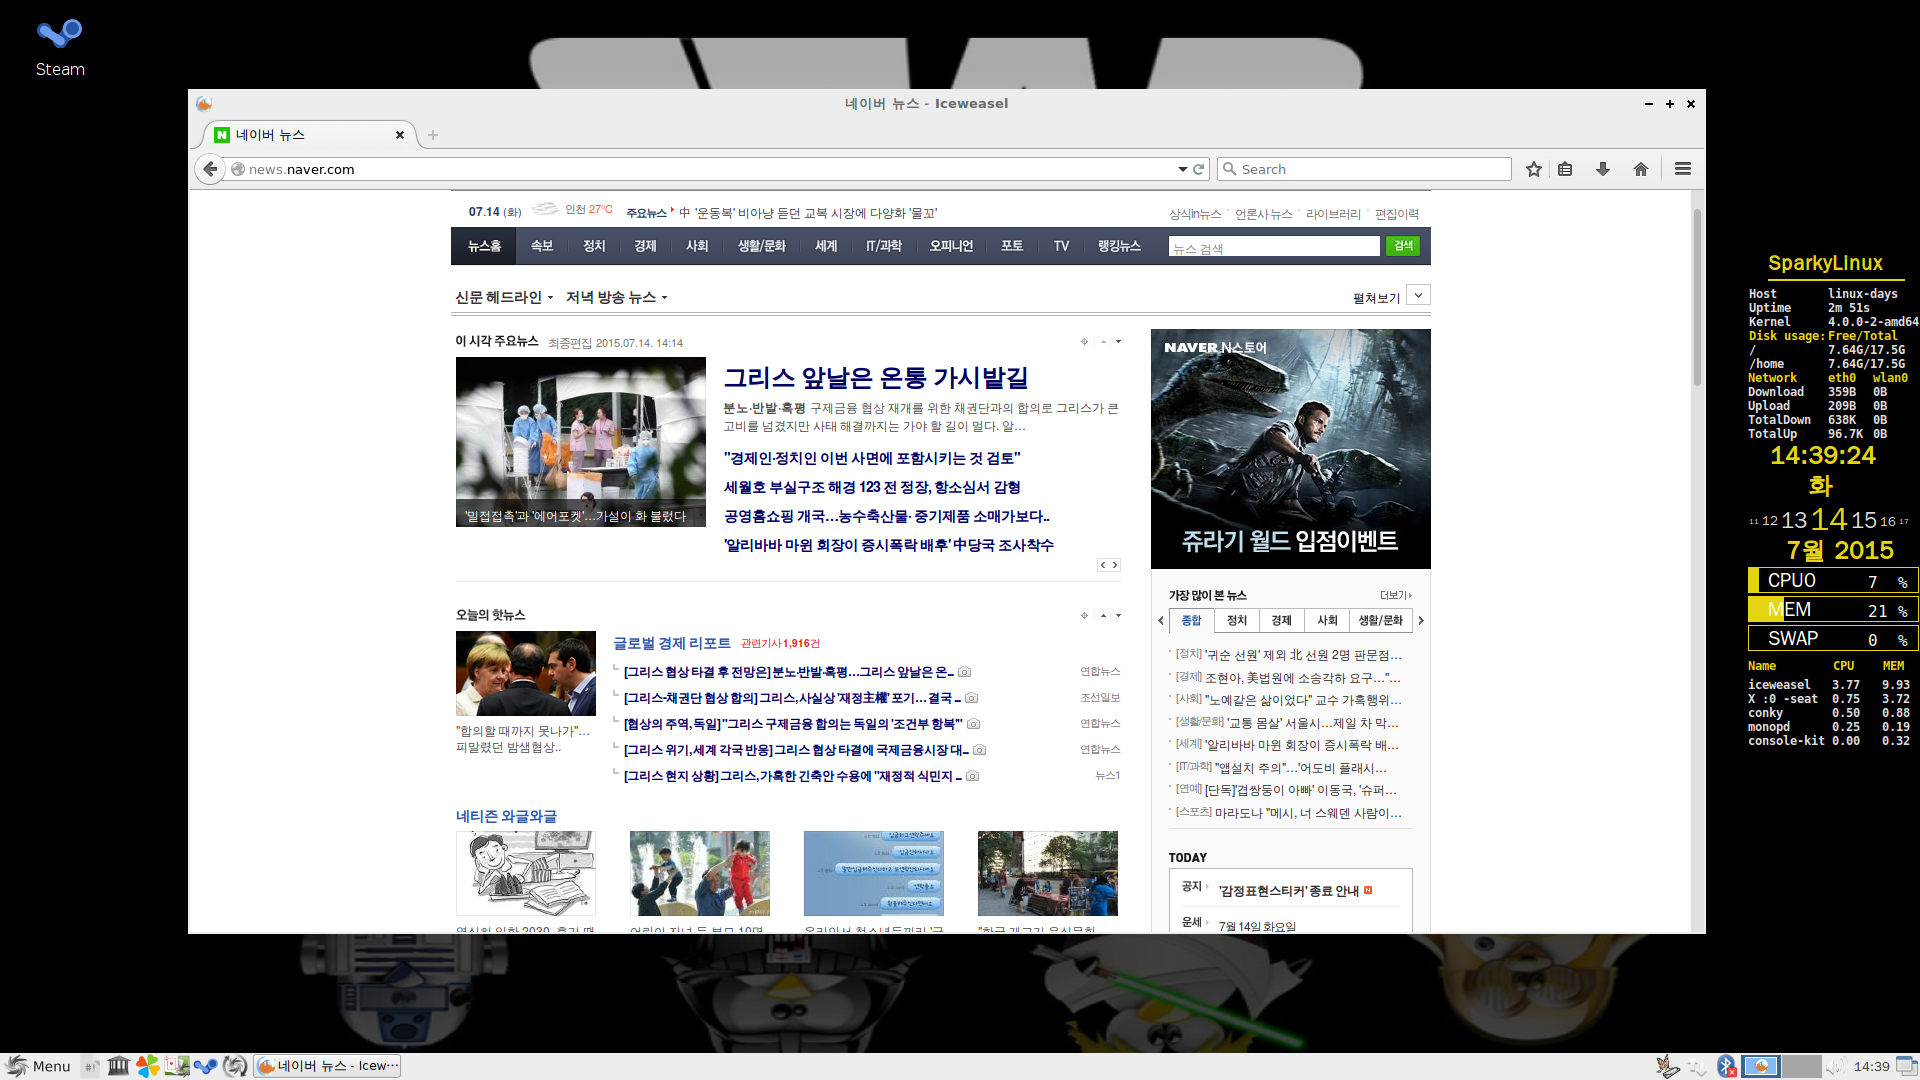Show bookmarks list icon in toolbar
The height and width of the screenshot is (1080, 1920).
(1566, 169)
